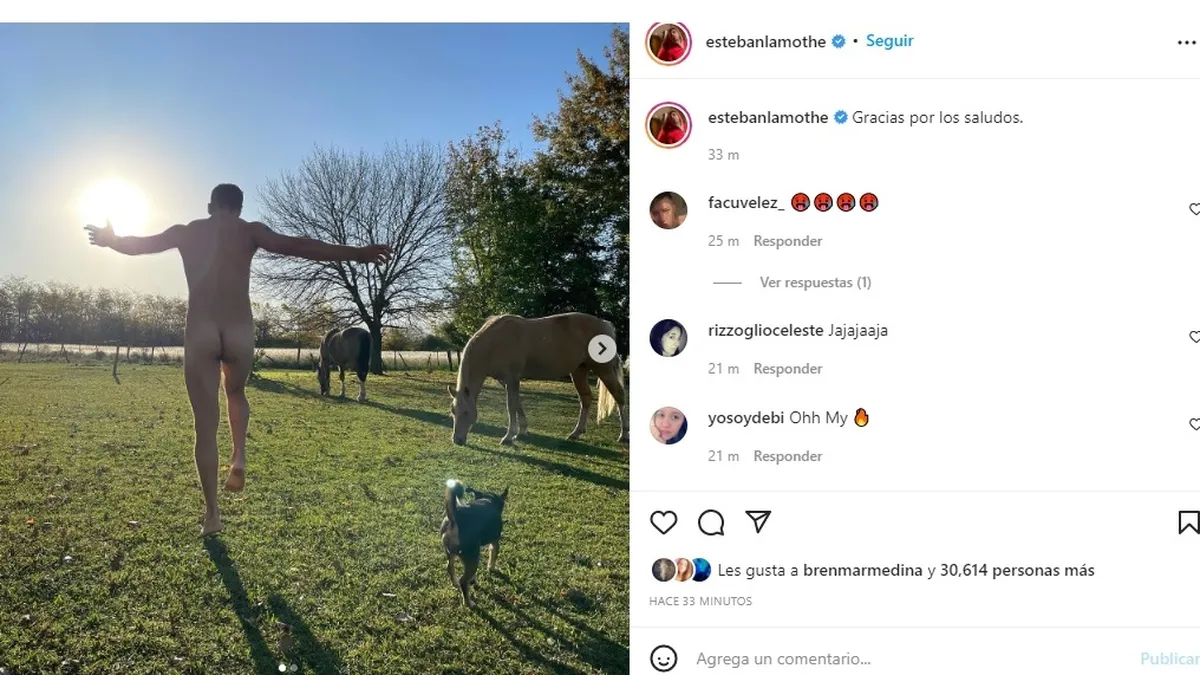Open estebanlamothe profile avatar in header
The height and width of the screenshot is (675, 1200).
coord(668,42)
